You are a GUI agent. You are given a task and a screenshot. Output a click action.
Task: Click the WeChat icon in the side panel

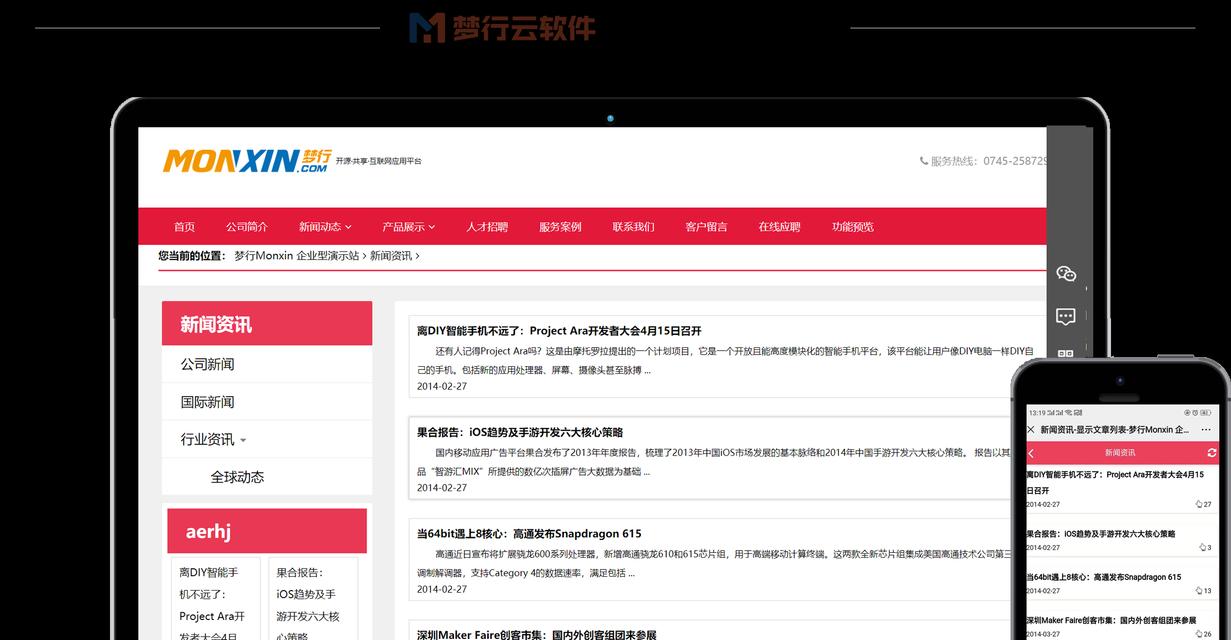coord(1066,273)
